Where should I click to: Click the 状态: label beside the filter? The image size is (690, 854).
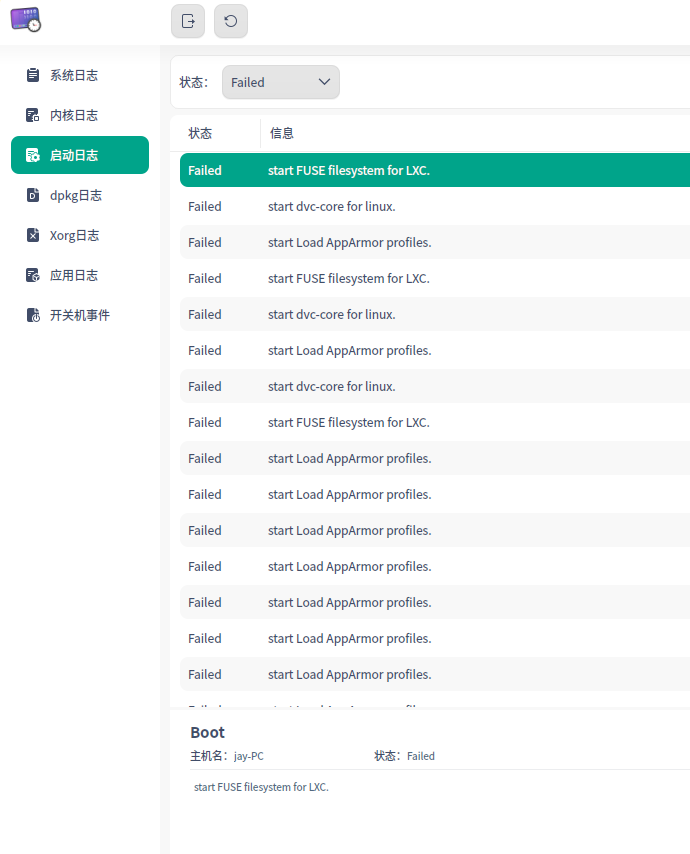tap(194, 82)
